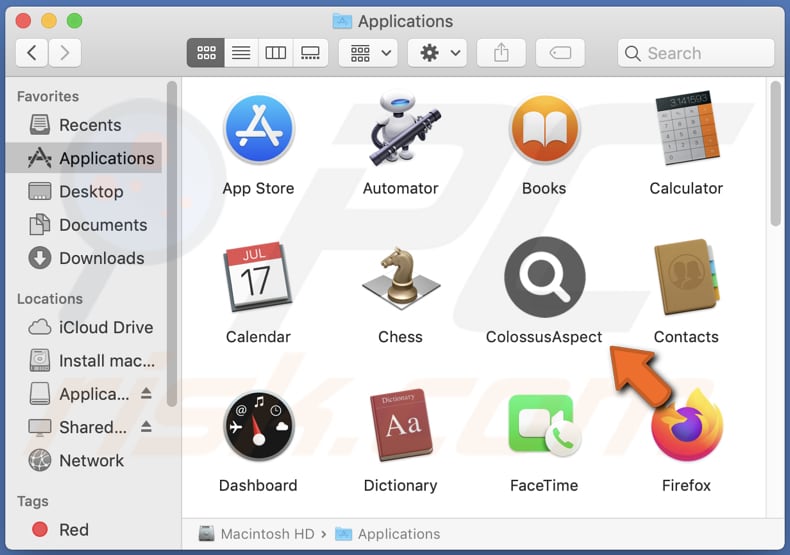790x555 pixels.
Task: Click the Edit Tags button
Action: (560, 53)
